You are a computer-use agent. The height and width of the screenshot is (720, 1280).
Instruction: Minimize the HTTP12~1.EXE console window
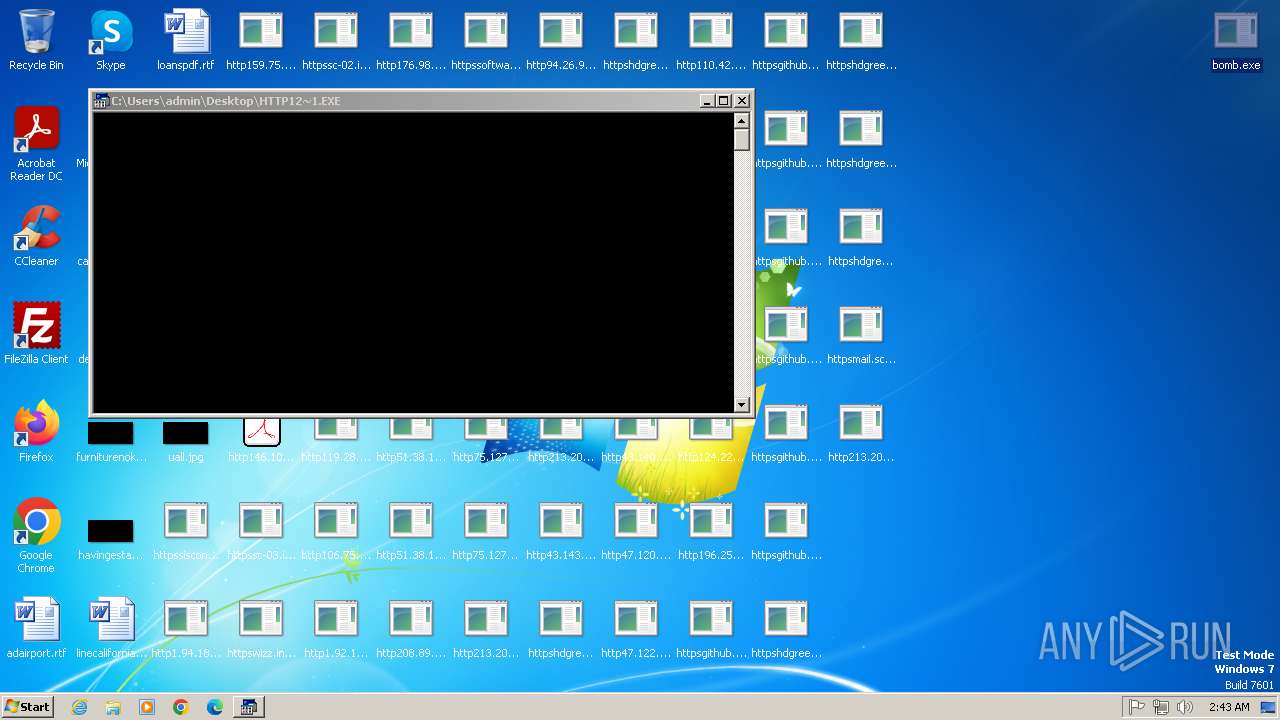pos(707,101)
